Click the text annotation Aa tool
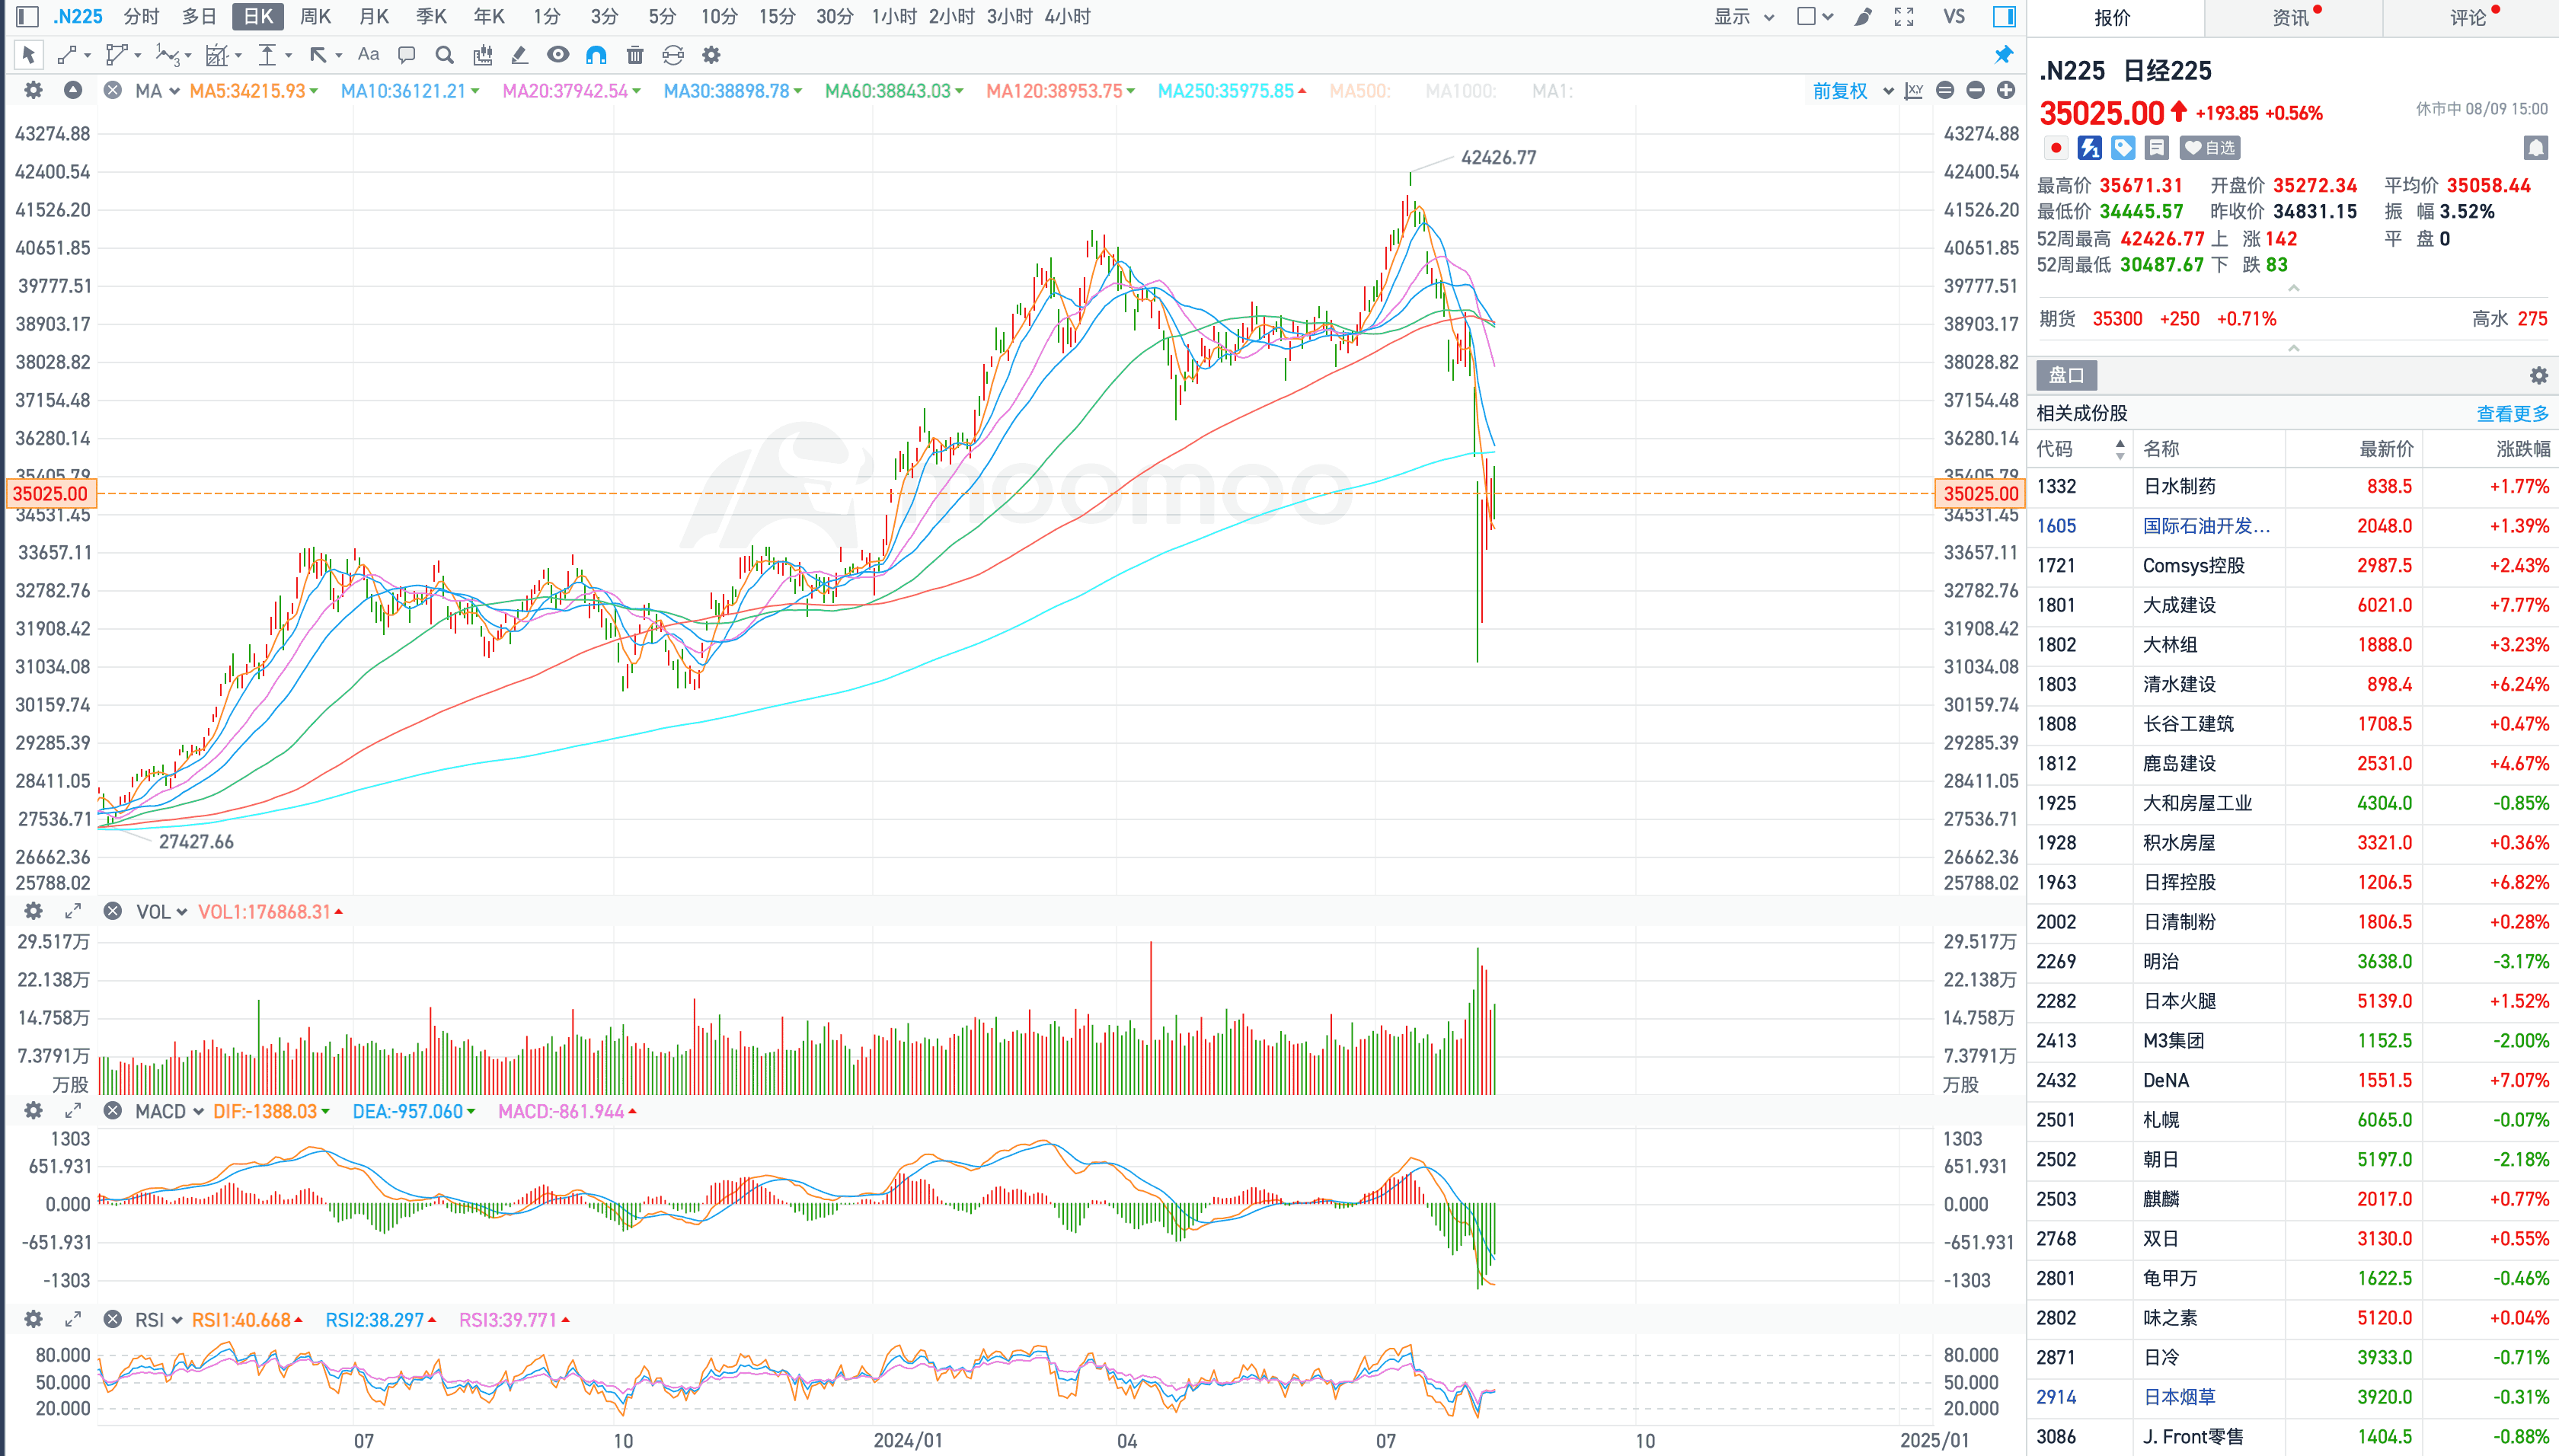 click(368, 55)
